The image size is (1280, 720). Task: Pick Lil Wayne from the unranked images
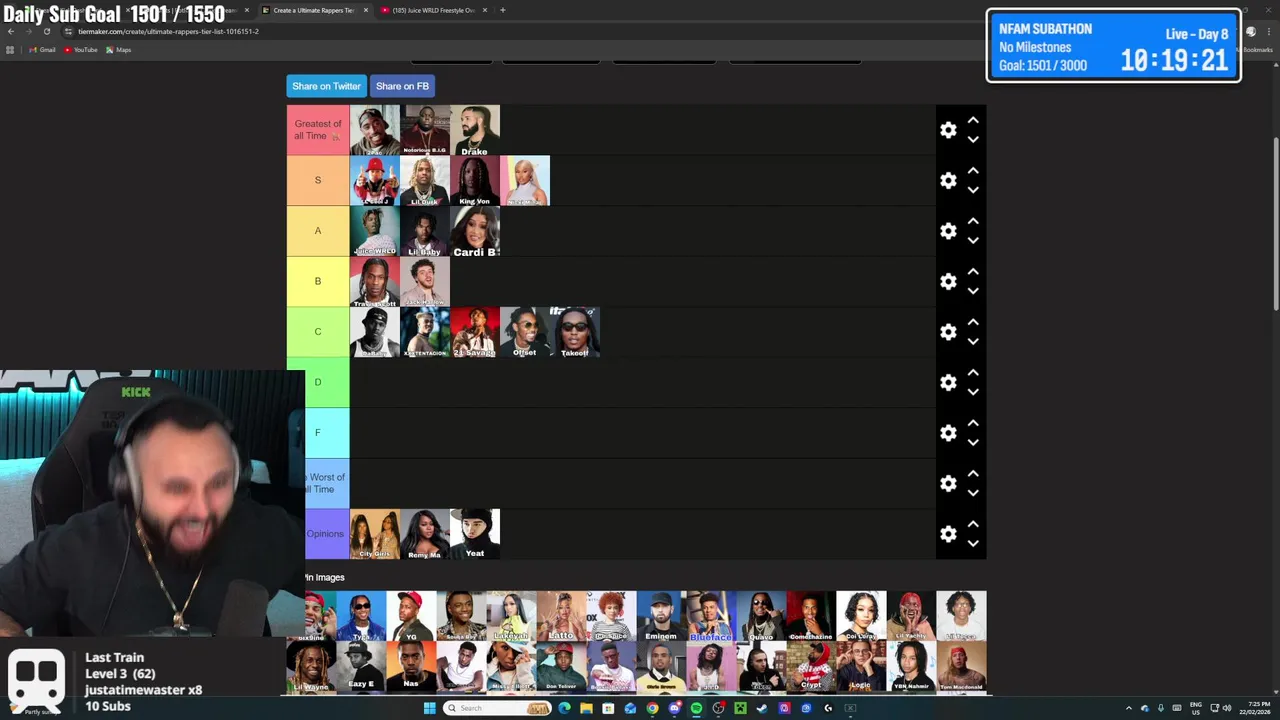point(311,666)
